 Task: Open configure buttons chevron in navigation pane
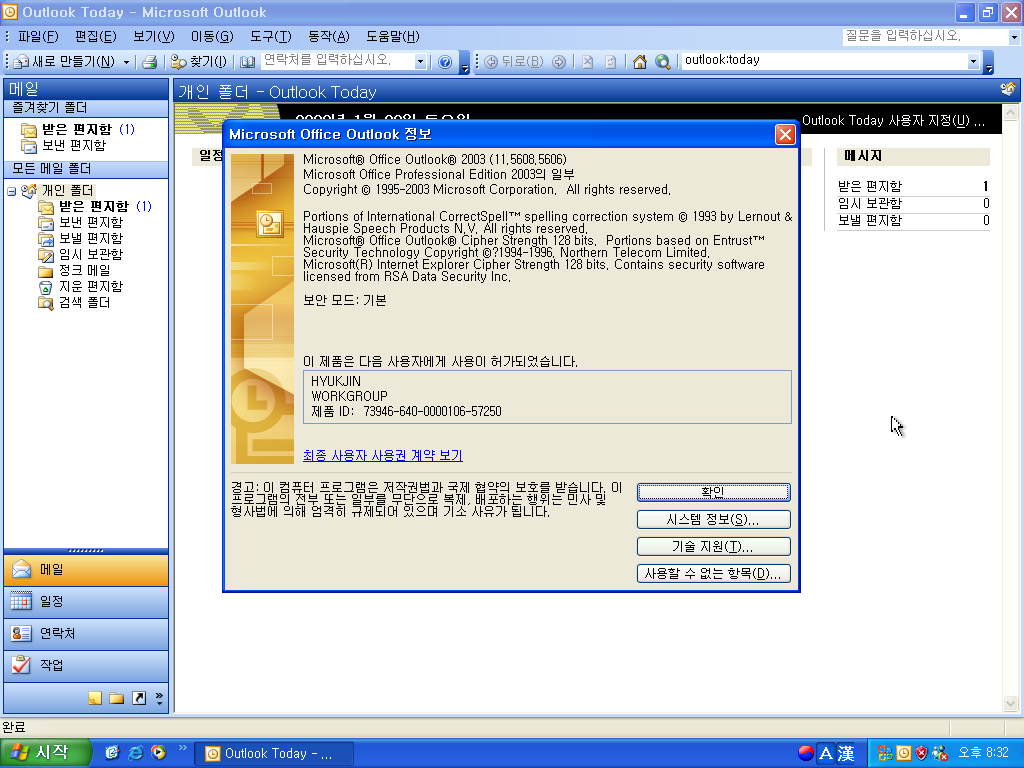click(x=159, y=699)
